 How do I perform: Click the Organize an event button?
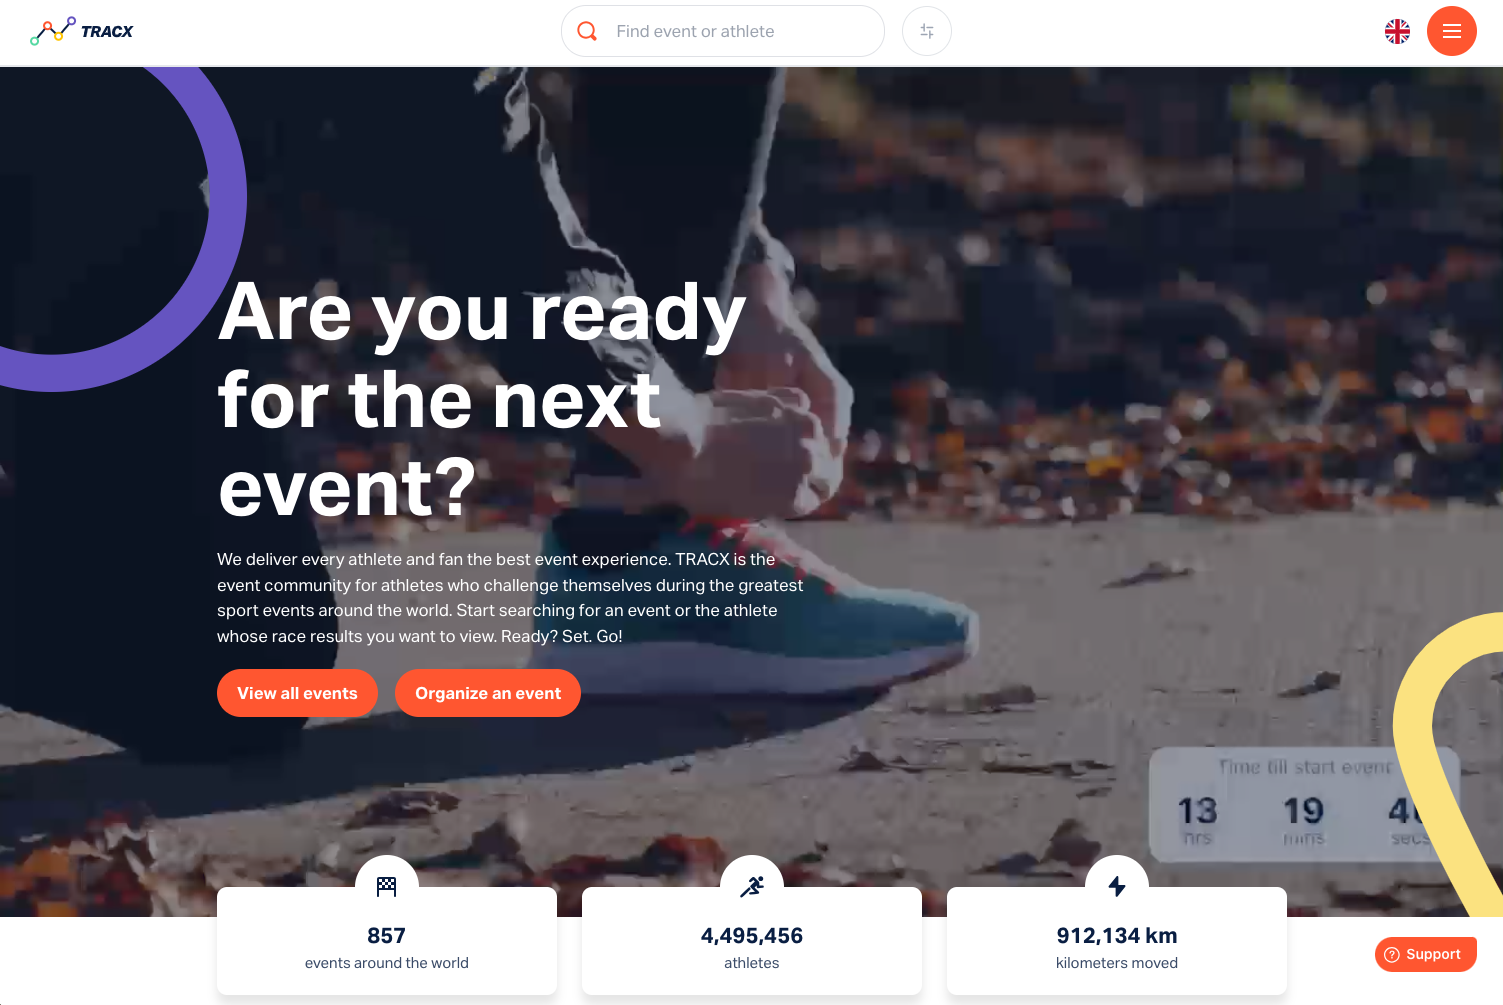click(488, 693)
